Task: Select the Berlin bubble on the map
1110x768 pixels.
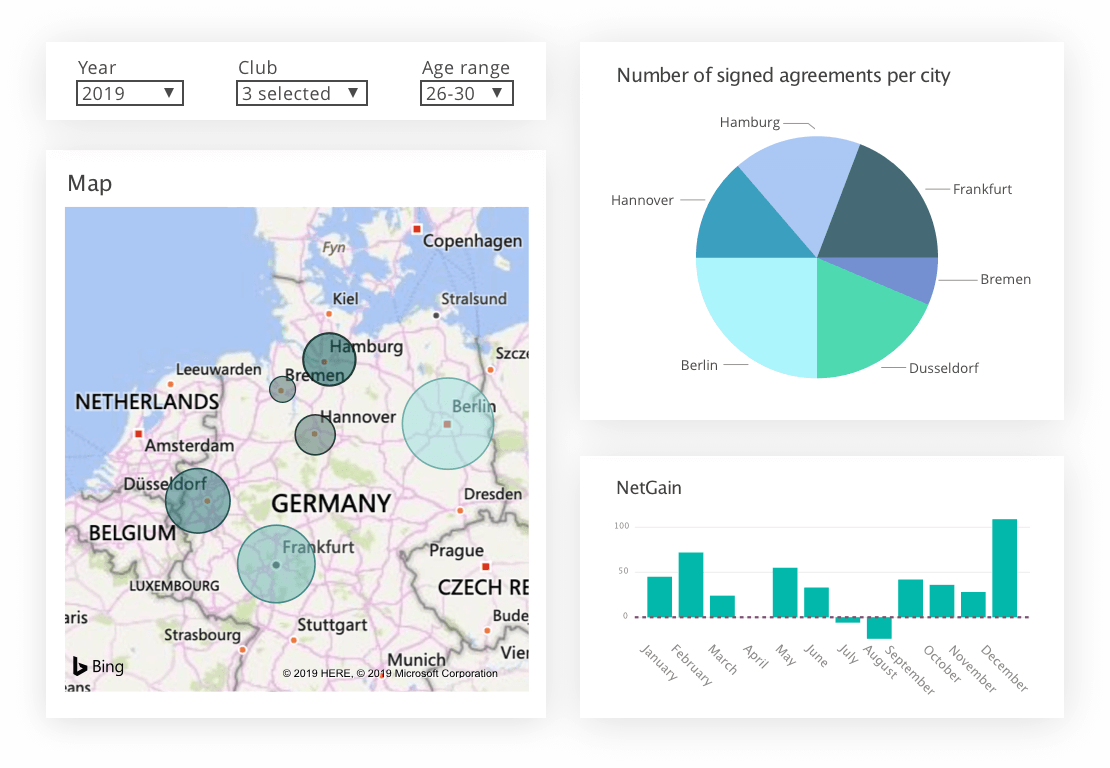Action: point(448,424)
